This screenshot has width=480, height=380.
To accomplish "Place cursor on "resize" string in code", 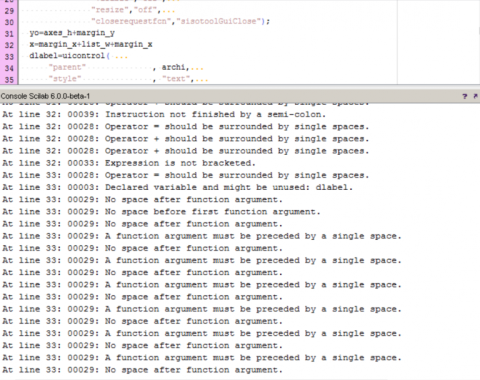I will click(x=111, y=10).
